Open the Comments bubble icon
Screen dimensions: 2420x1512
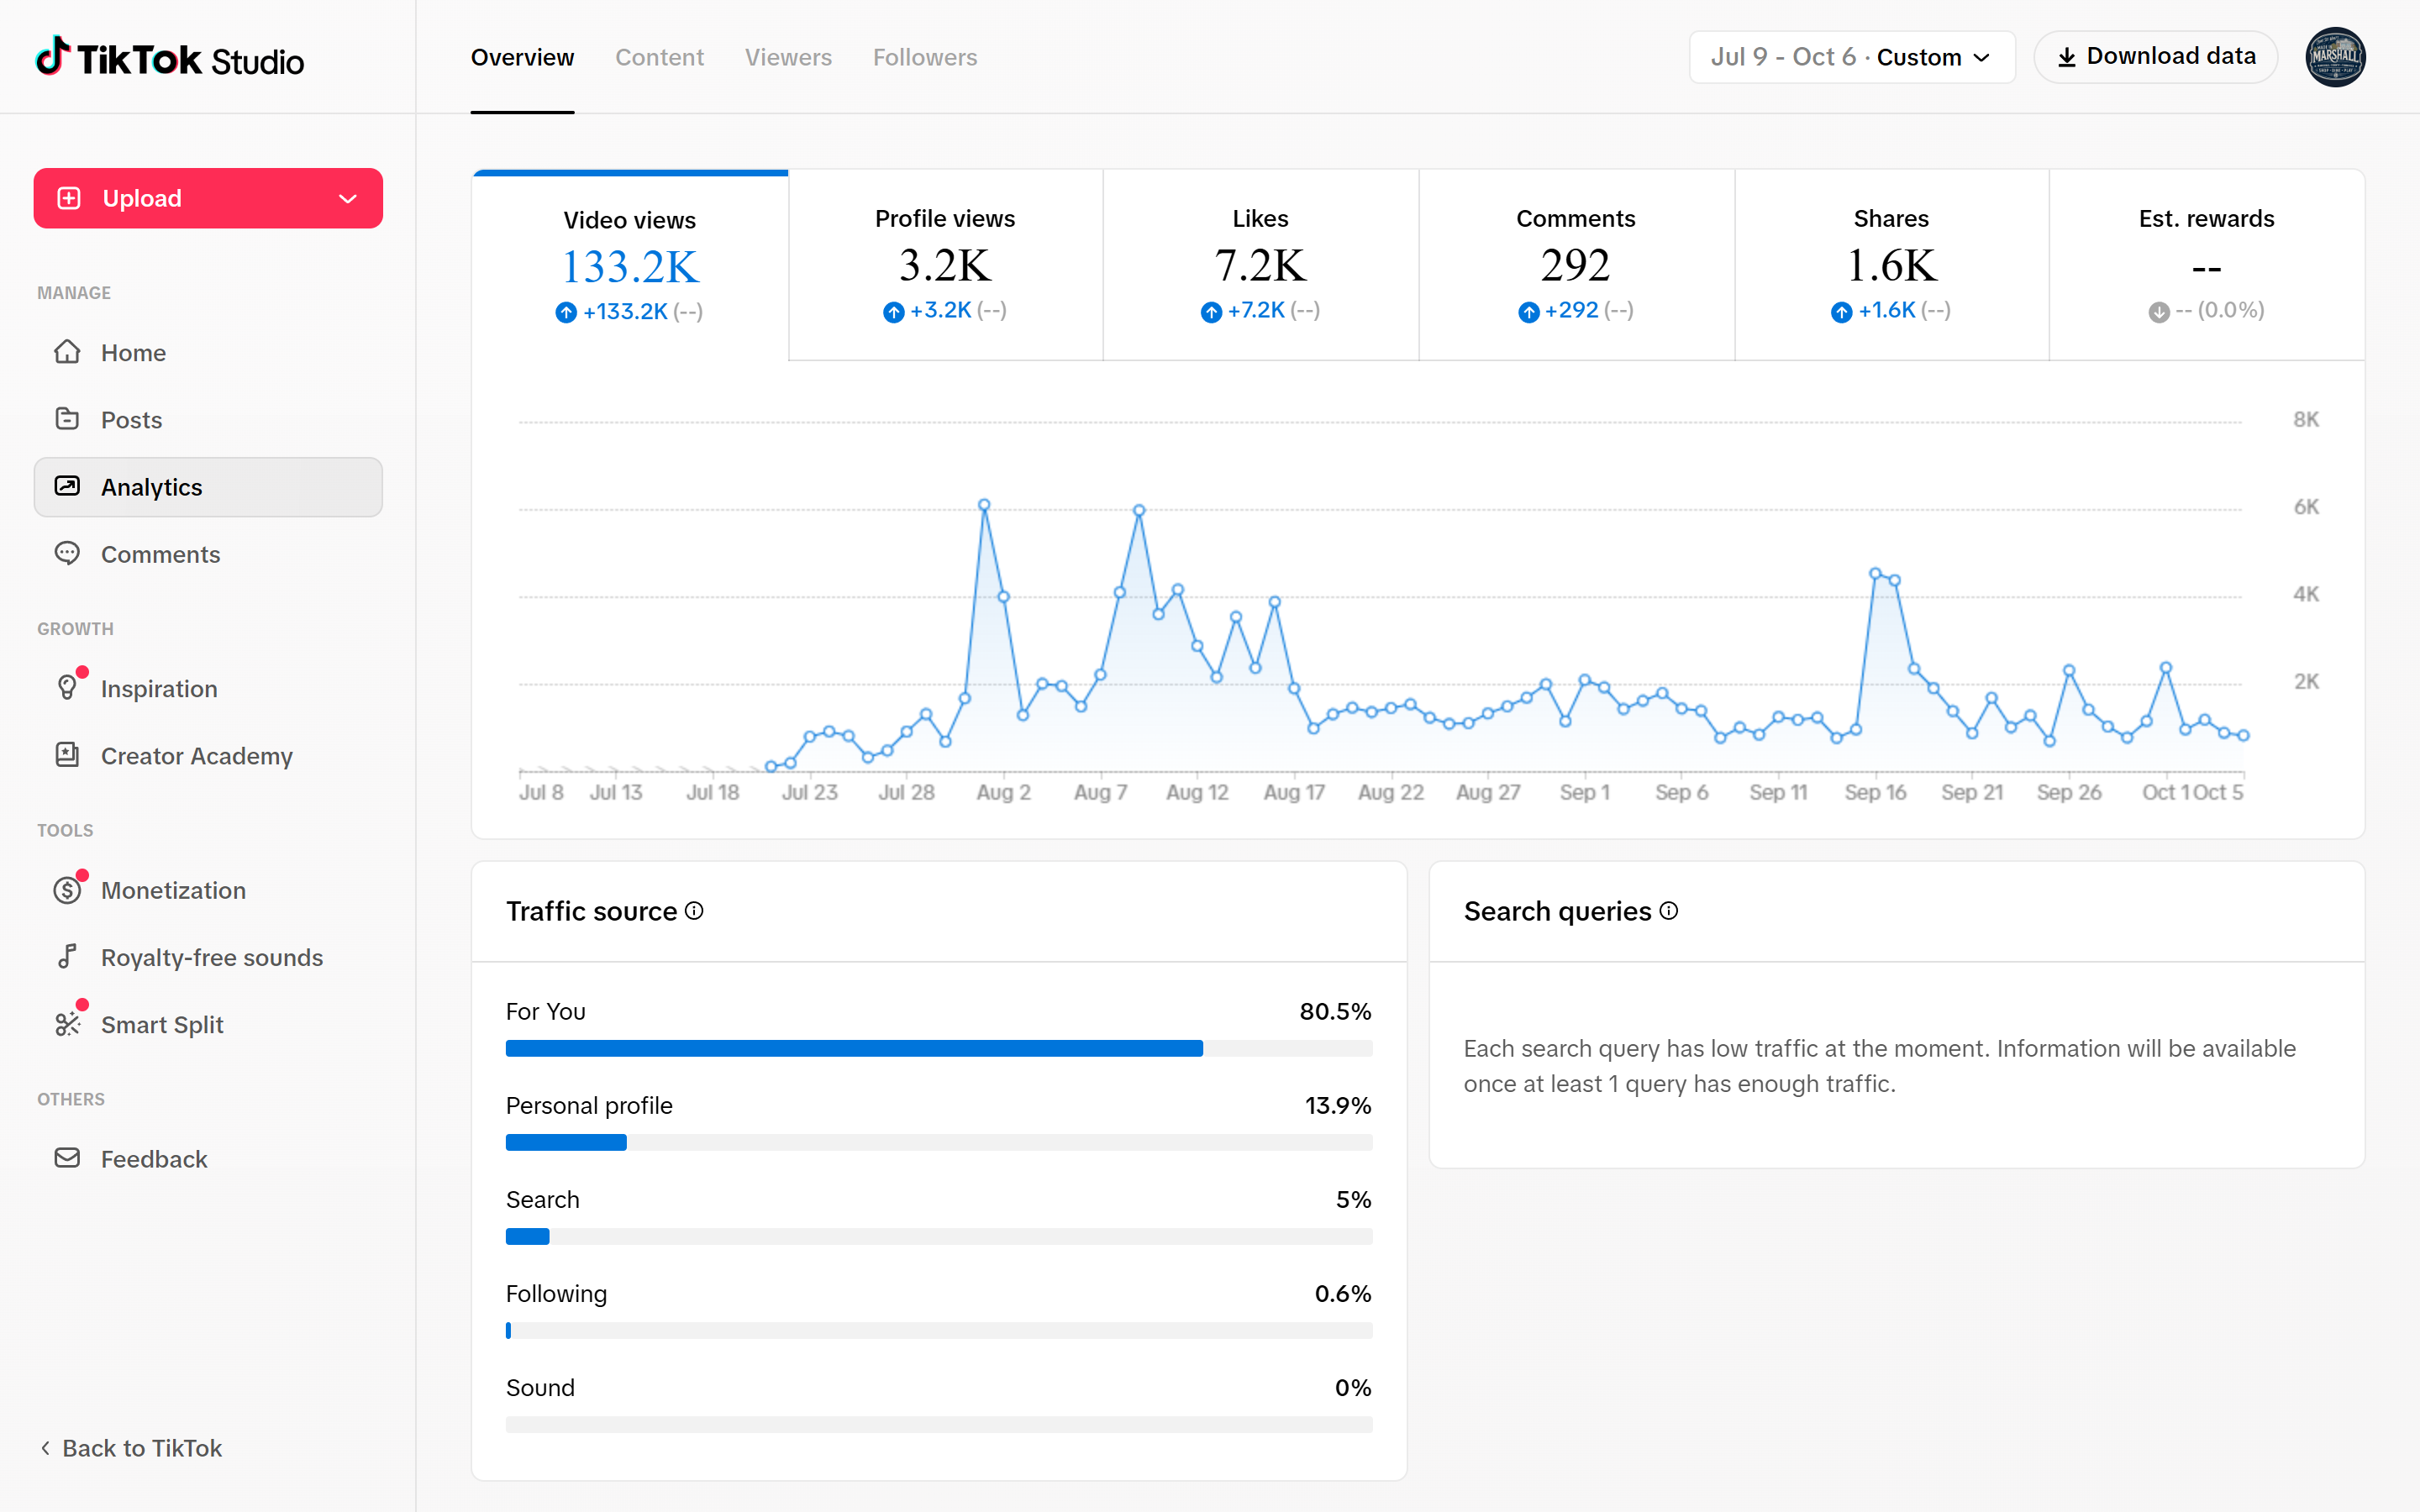point(67,553)
